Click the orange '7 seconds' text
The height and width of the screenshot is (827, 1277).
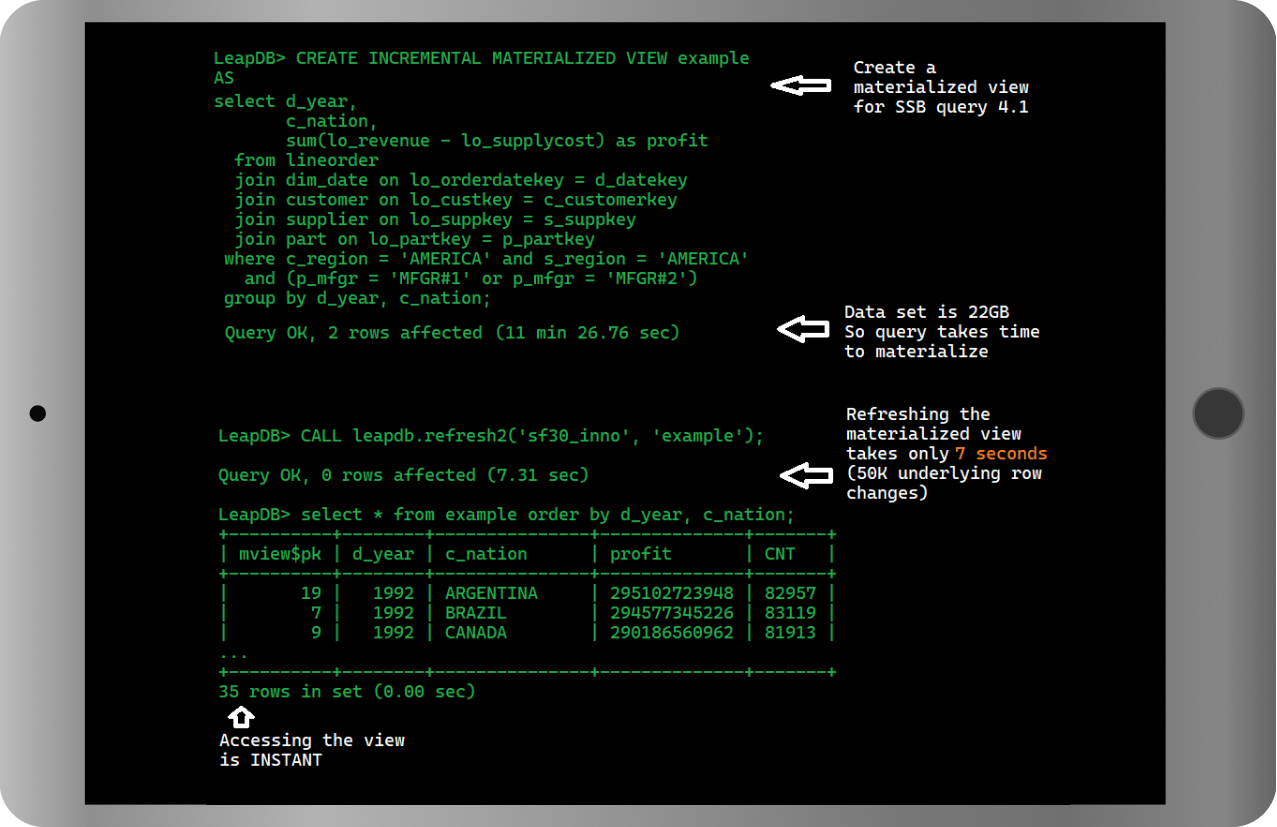pyautogui.click(x=1001, y=454)
